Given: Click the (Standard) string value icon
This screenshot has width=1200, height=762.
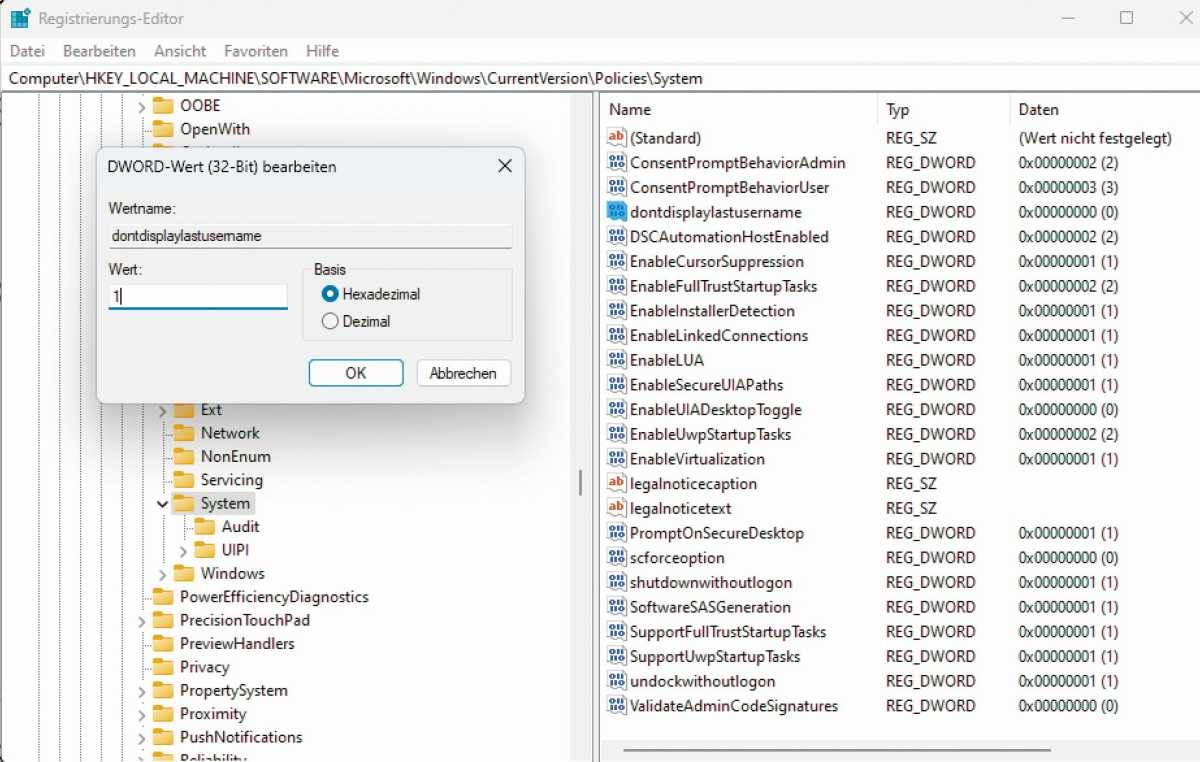Looking at the screenshot, I should coord(616,138).
